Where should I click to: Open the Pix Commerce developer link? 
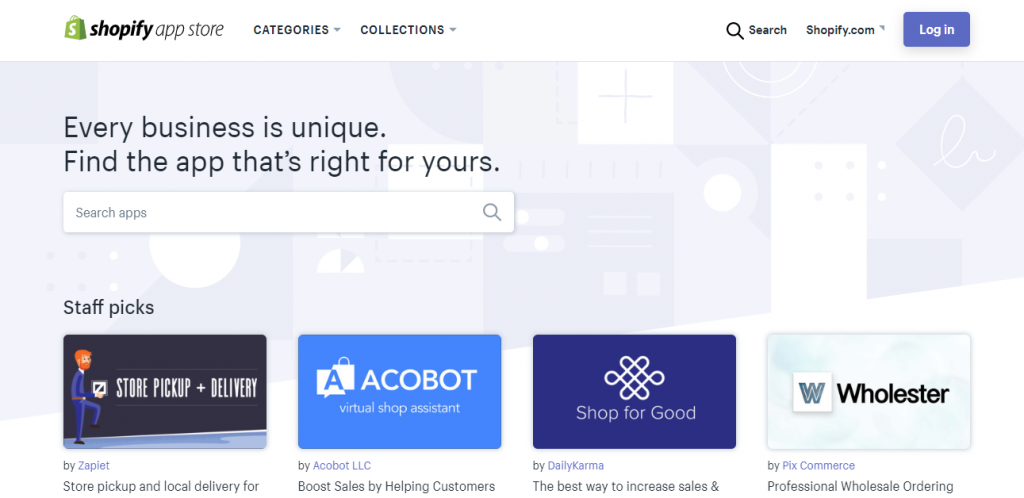(x=818, y=465)
